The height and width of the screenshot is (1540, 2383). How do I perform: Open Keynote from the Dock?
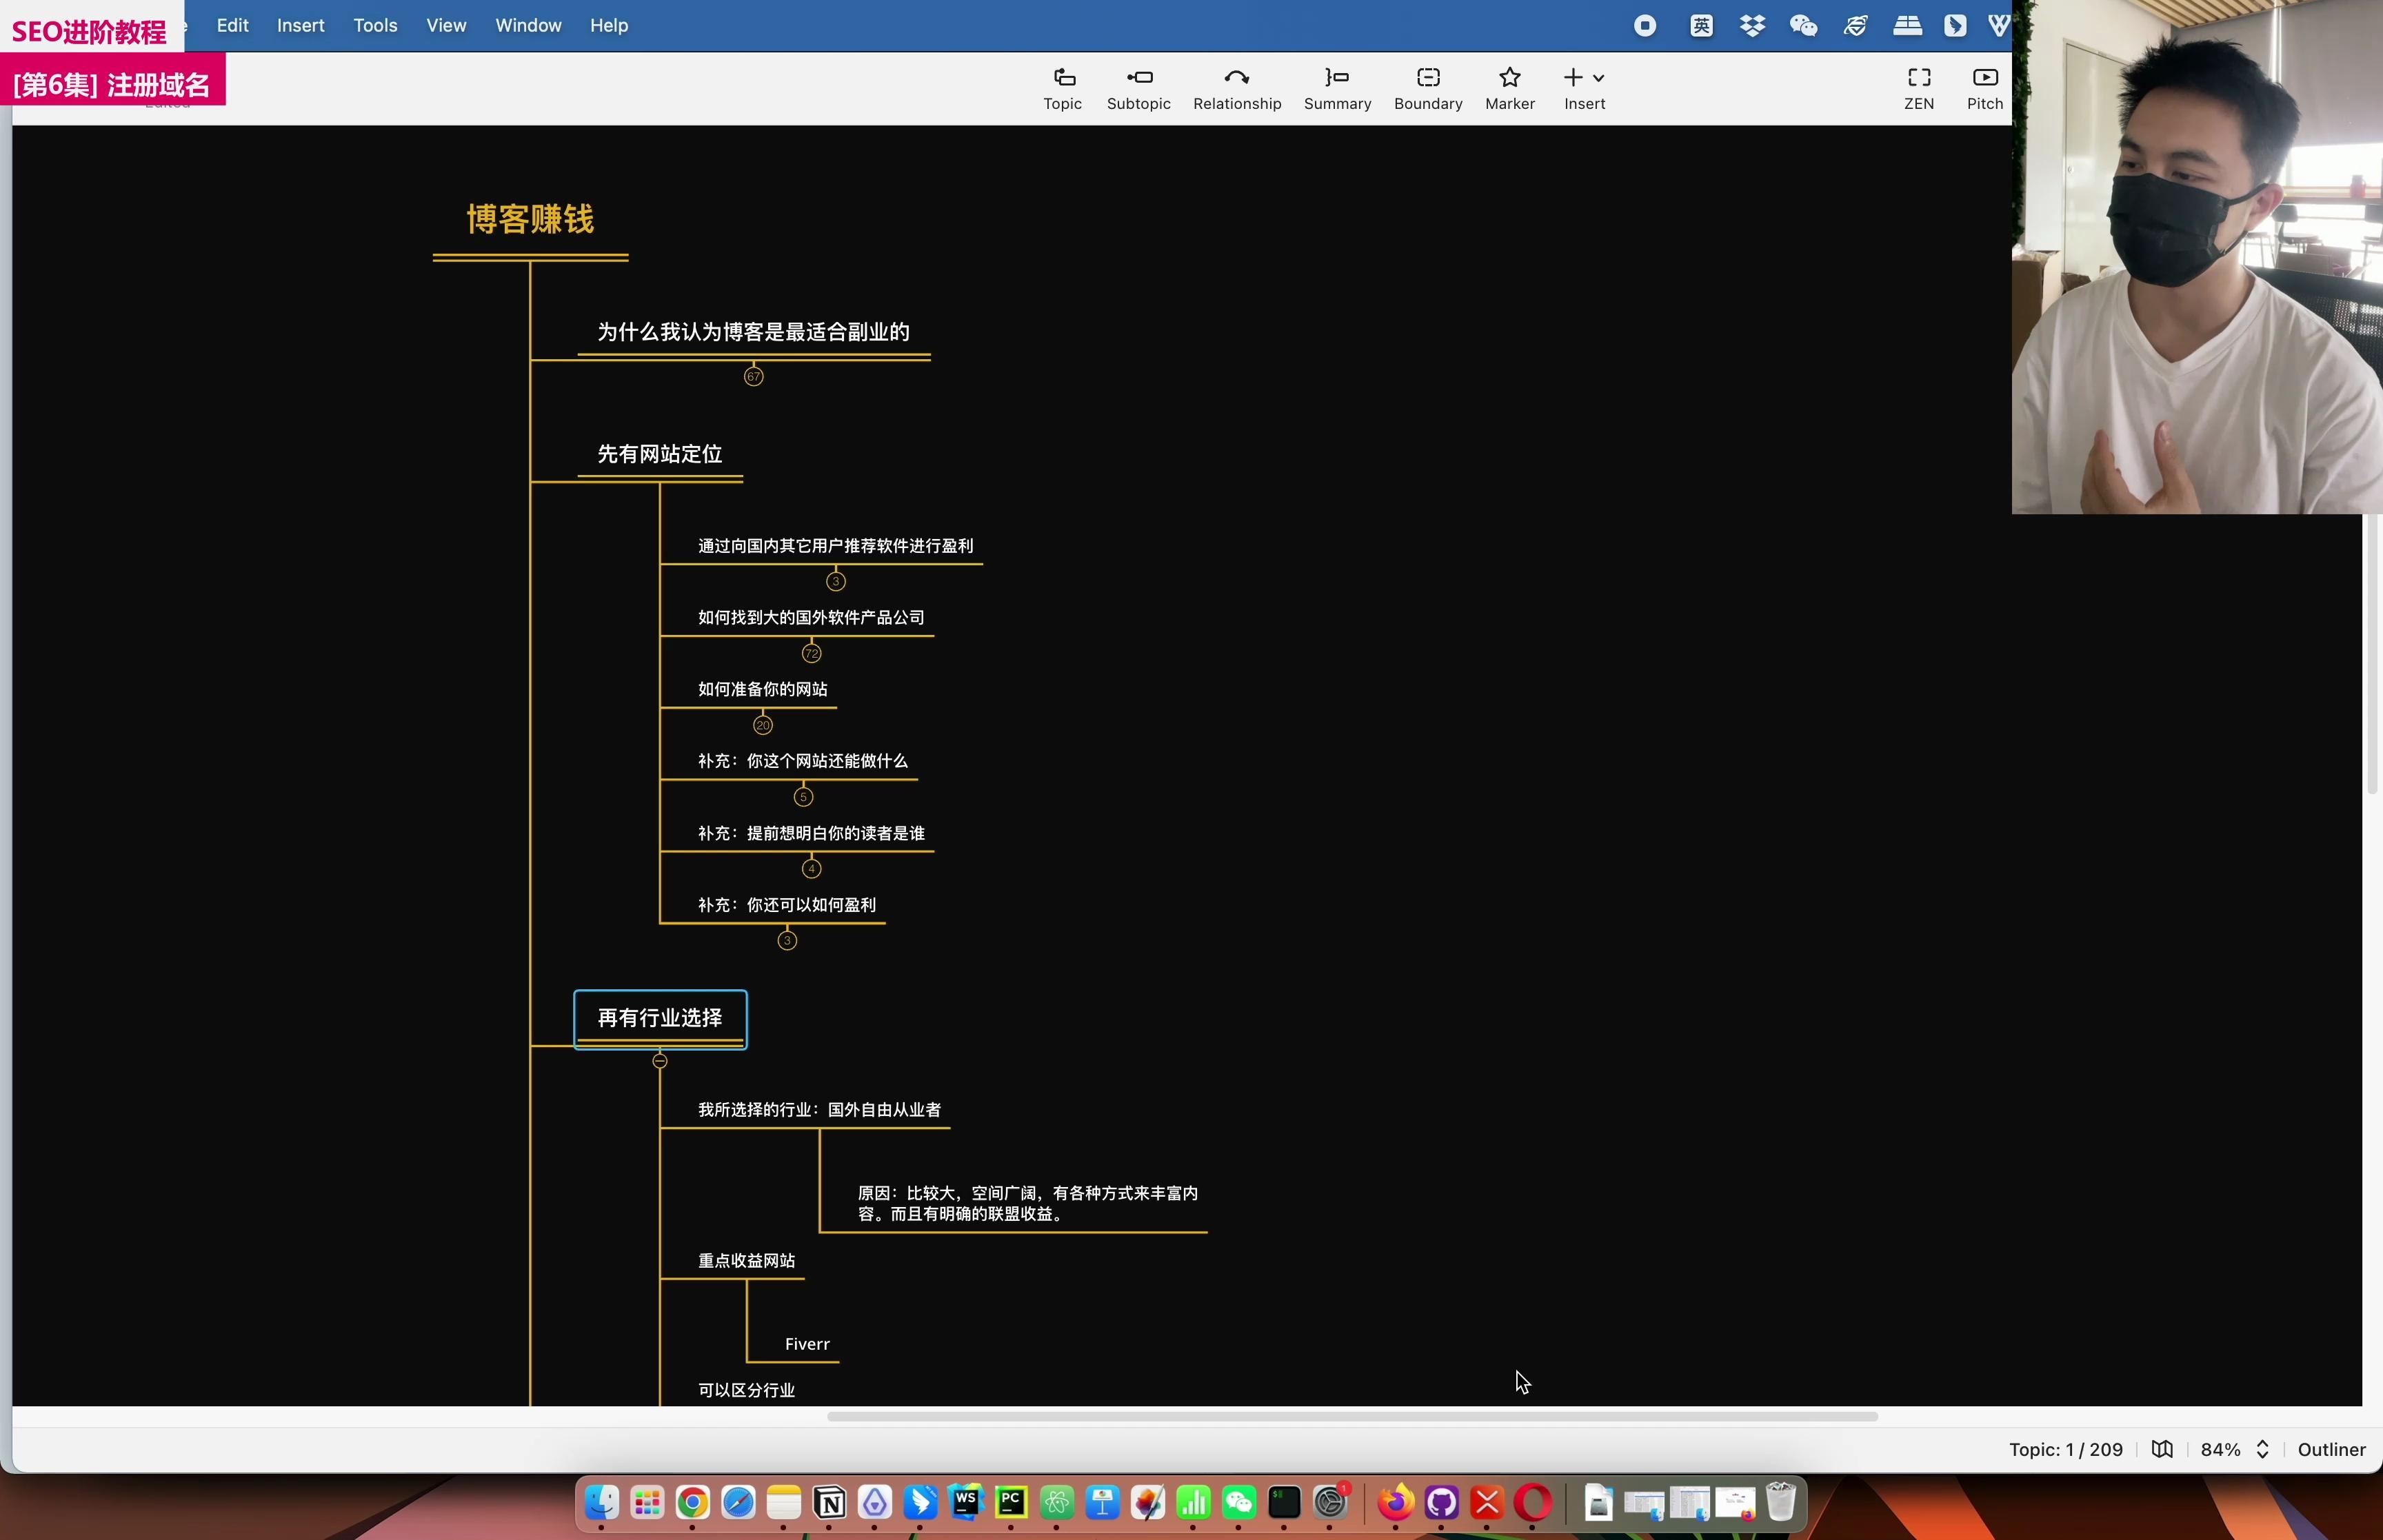[1102, 1503]
